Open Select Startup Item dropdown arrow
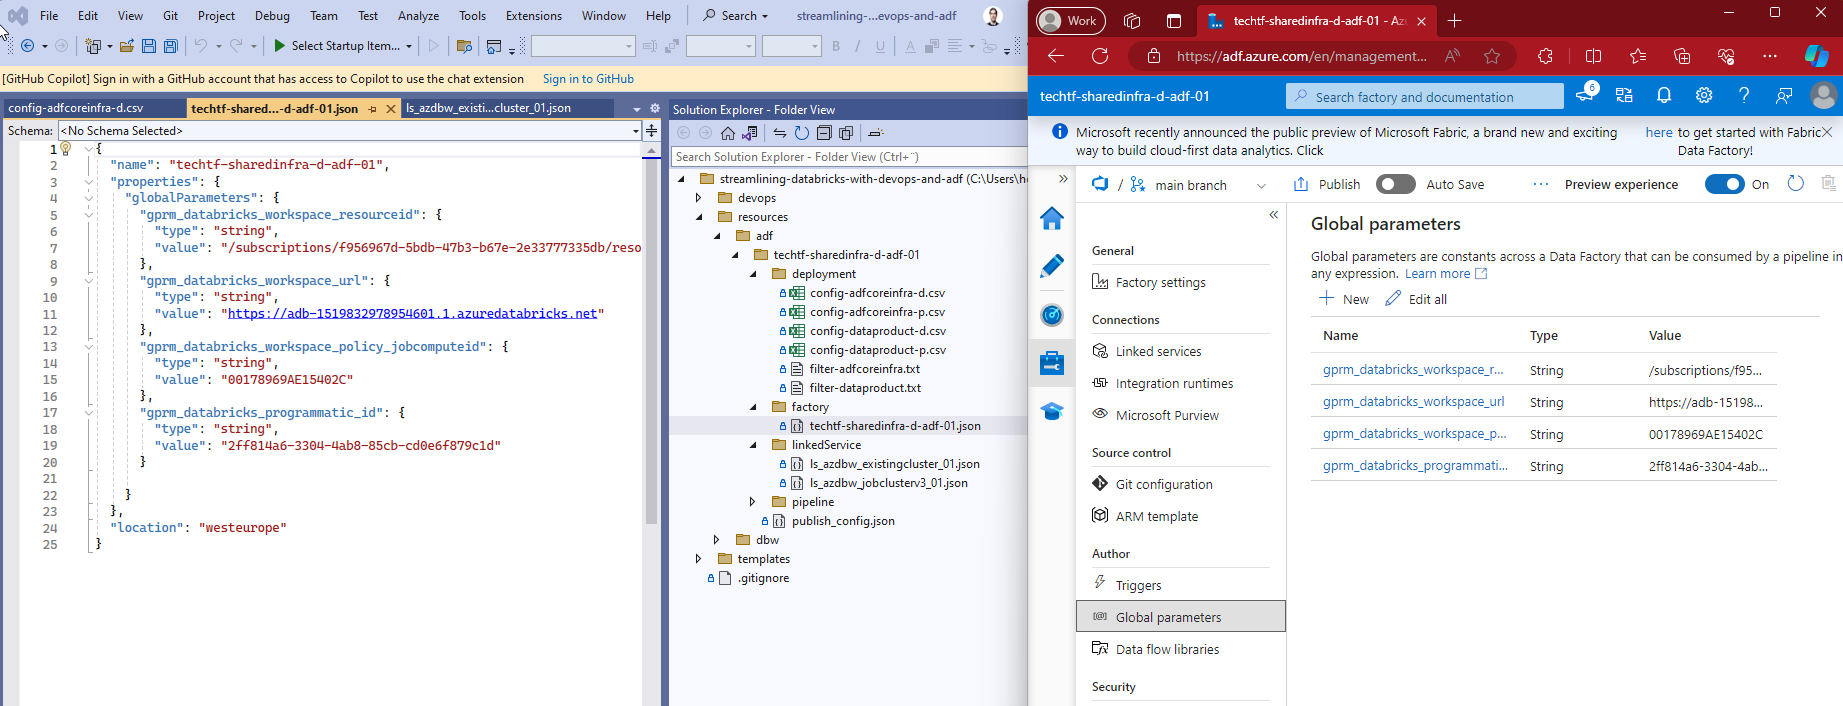 (409, 46)
